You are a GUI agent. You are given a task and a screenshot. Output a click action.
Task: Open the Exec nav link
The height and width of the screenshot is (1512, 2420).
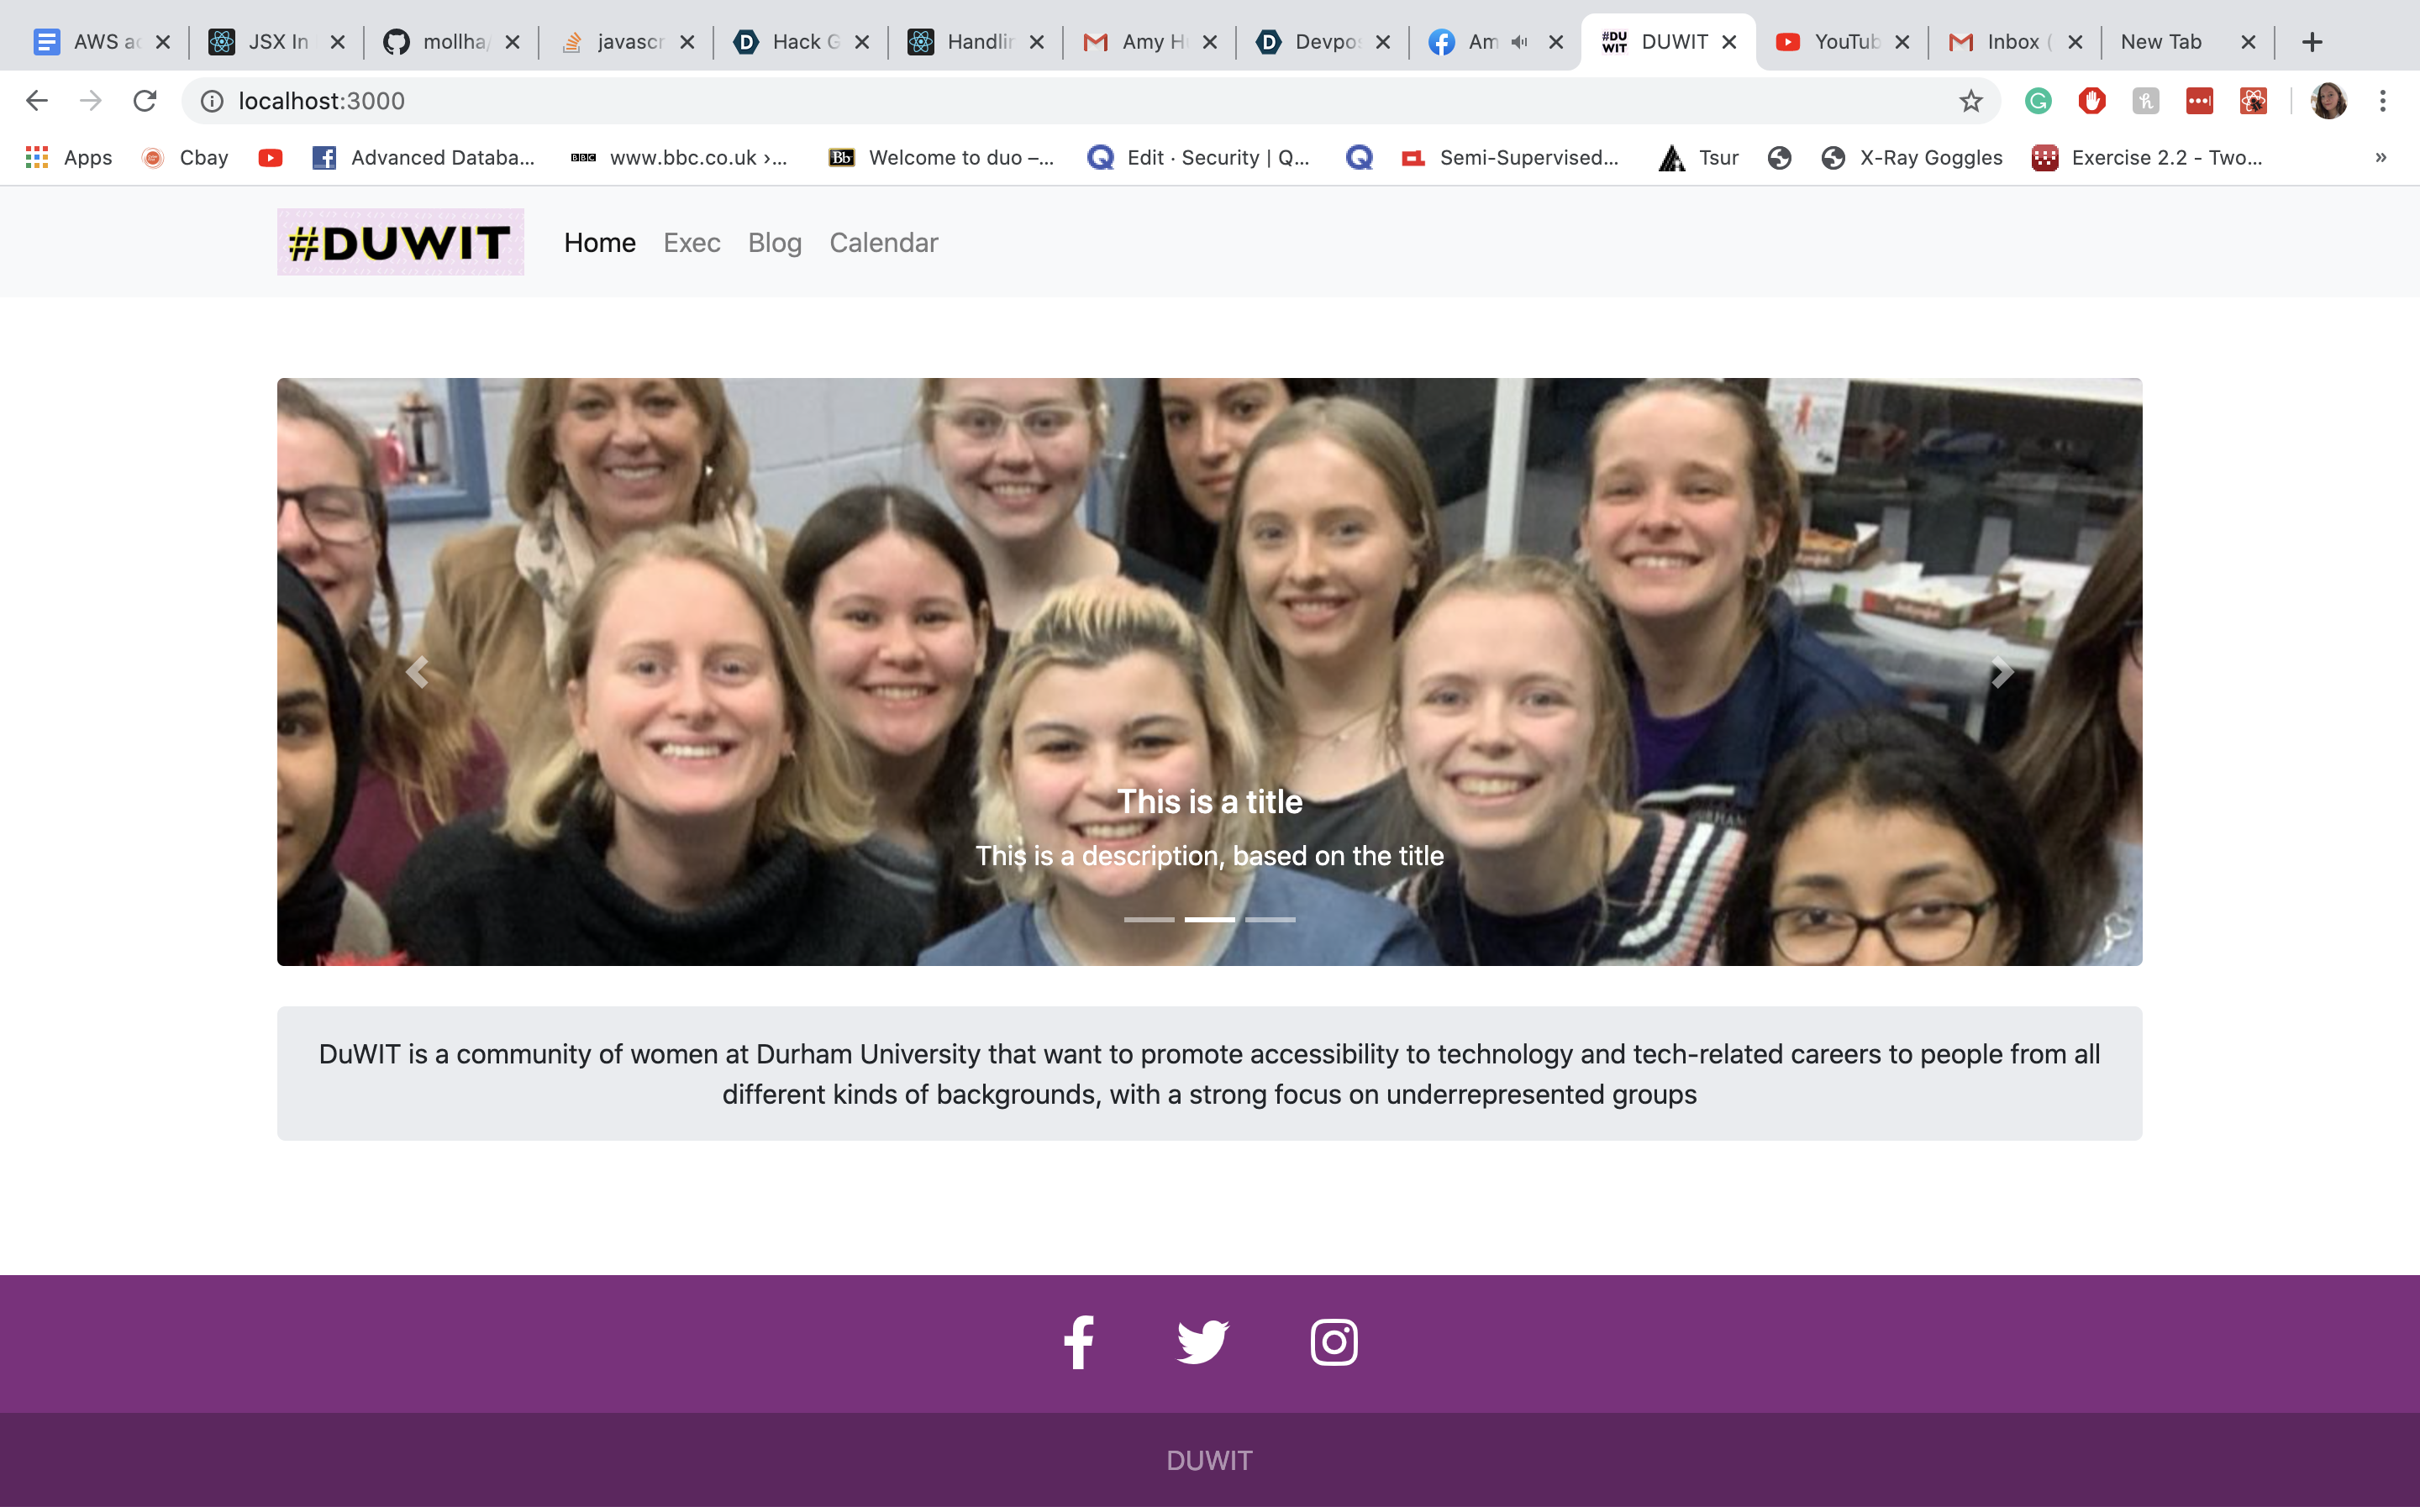[691, 243]
